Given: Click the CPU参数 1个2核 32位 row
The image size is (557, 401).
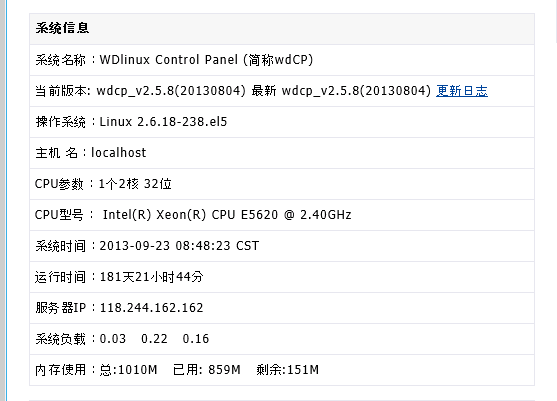Looking at the screenshot, I should pyautogui.click(x=282, y=184).
